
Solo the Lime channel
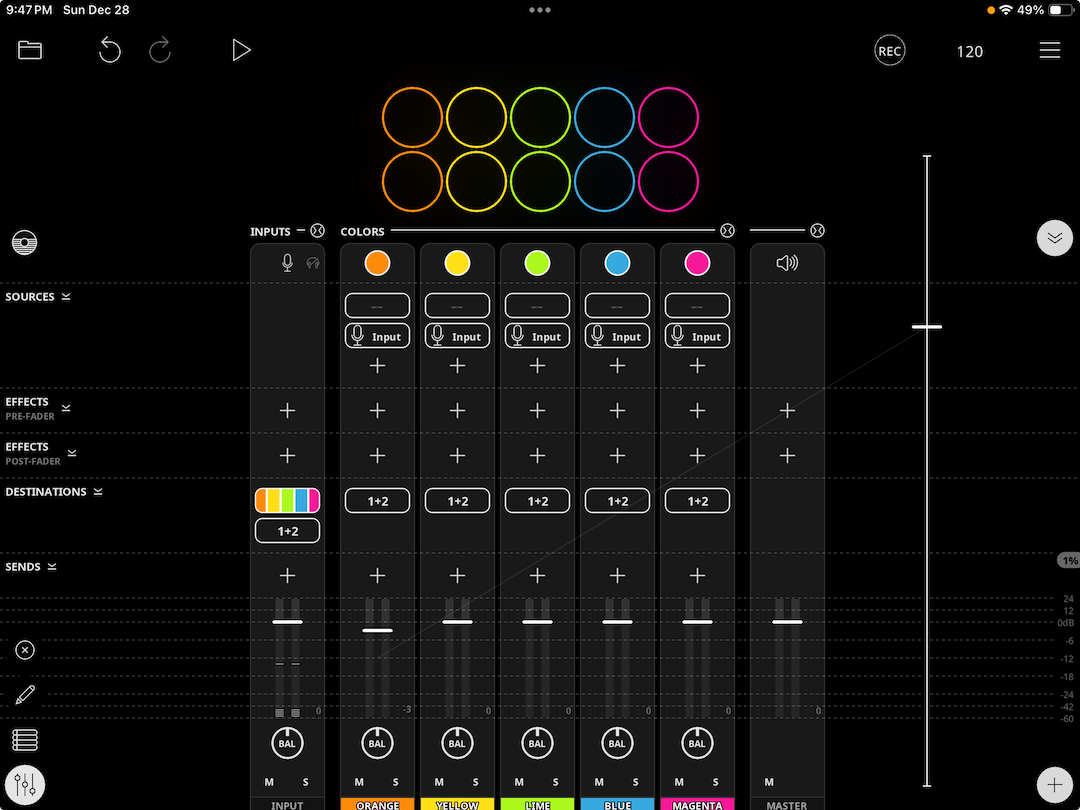pos(555,782)
